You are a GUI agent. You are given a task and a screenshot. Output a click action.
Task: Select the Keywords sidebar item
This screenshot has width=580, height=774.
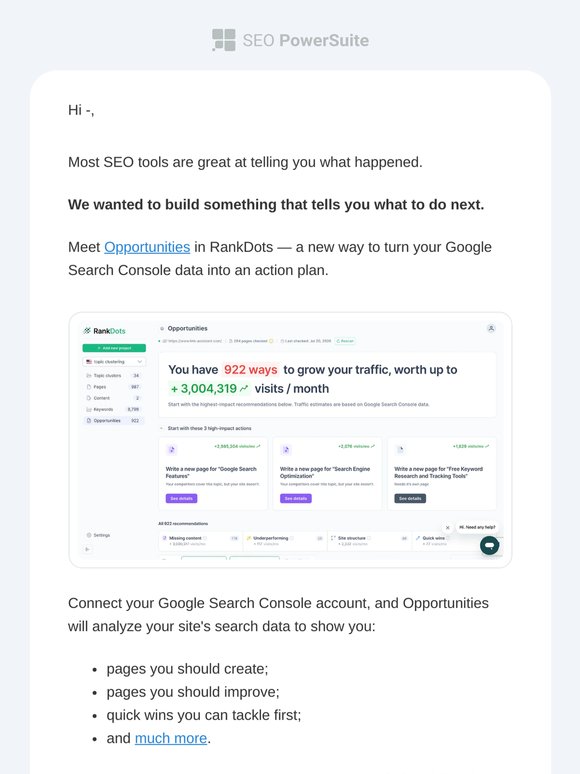(x=113, y=409)
